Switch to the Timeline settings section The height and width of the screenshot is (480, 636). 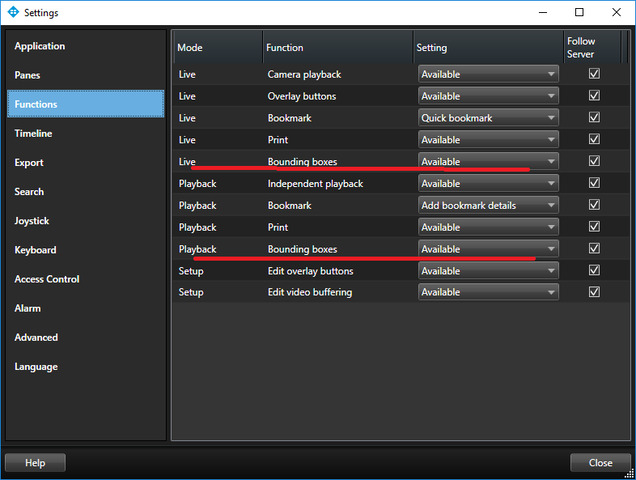pyautogui.click(x=34, y=133)
